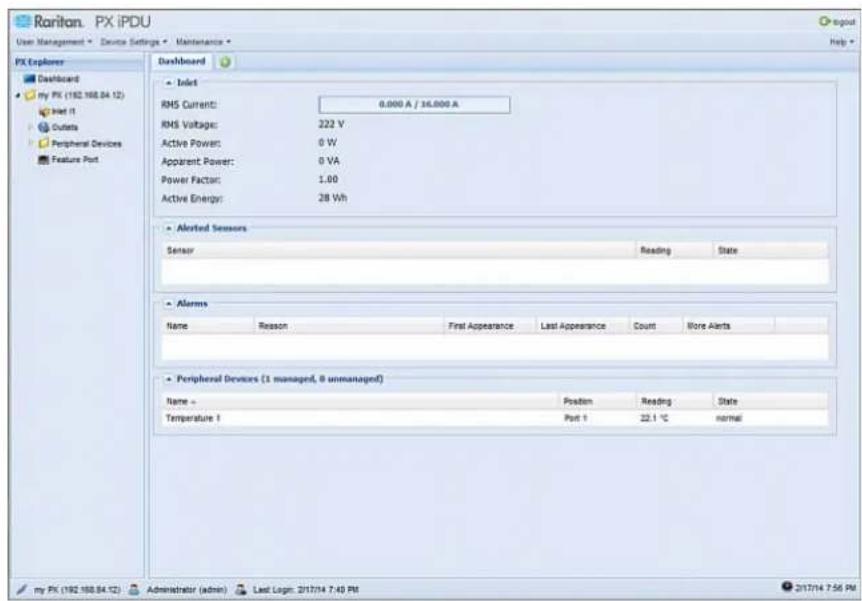Click the 22.1 °C reading cell
Image resolution: width=862 pixels, height=601 pixels.
654,418
